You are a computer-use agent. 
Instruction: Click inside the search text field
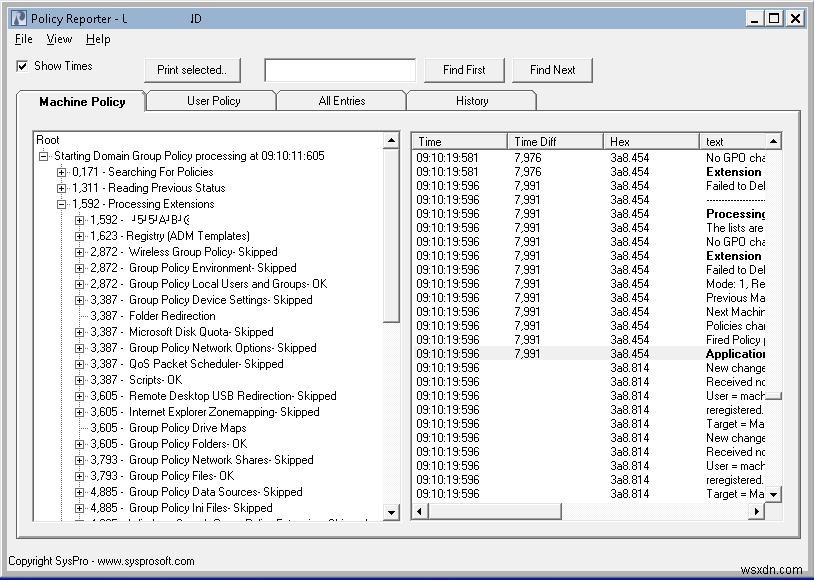tap(340, 69)
